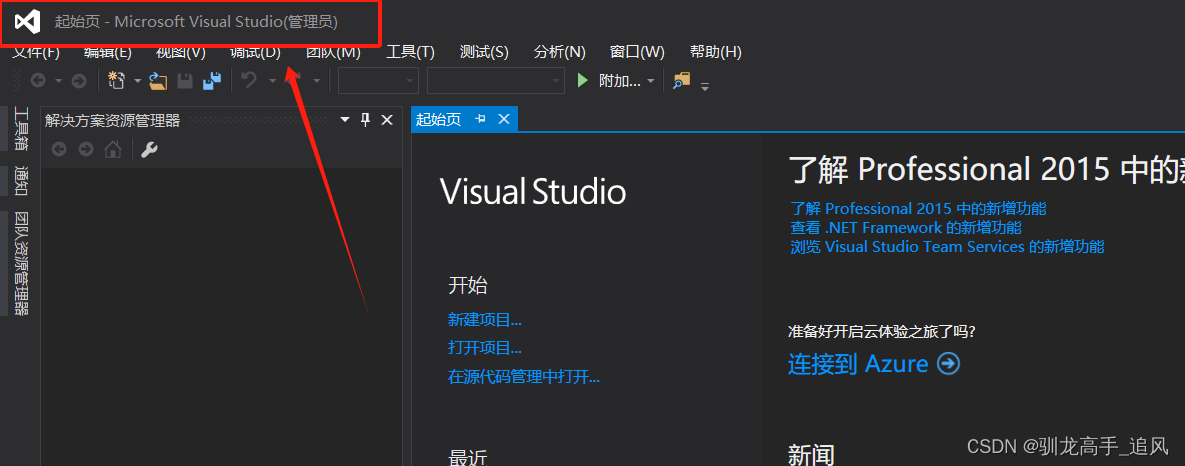Viewport: 1185px width, 466px height.
Task: Open the 视图(V) menu
Action: (181, 52)
